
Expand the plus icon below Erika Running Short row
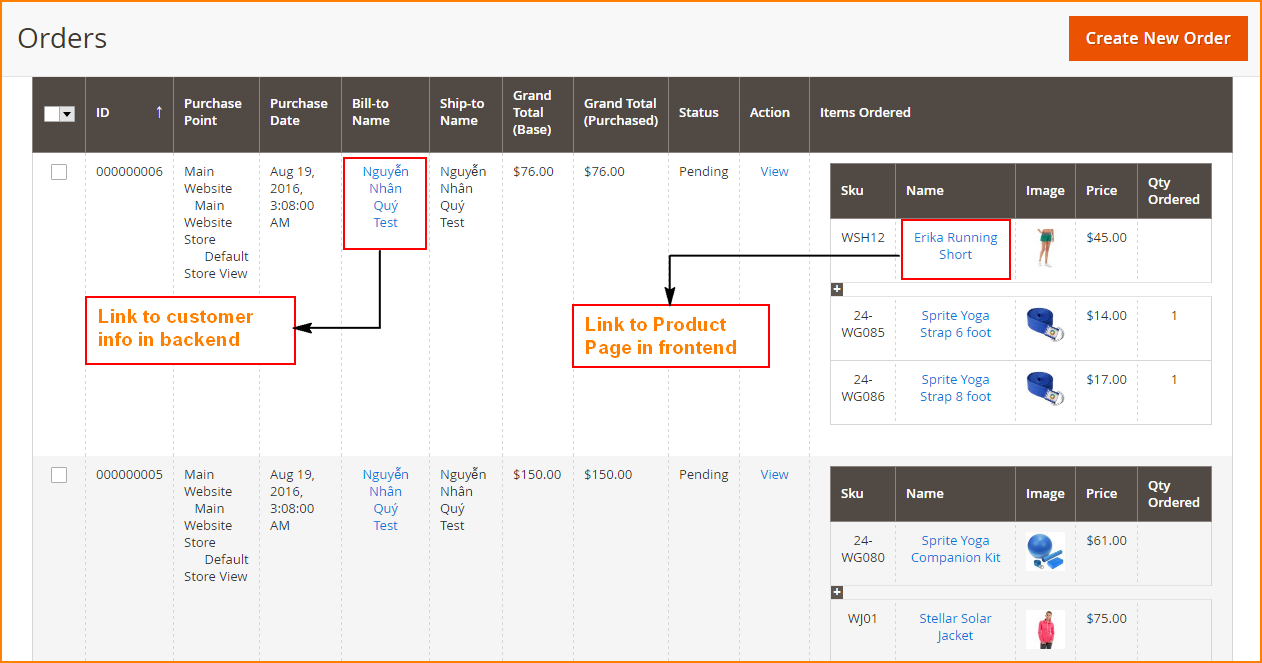(837, 289)
